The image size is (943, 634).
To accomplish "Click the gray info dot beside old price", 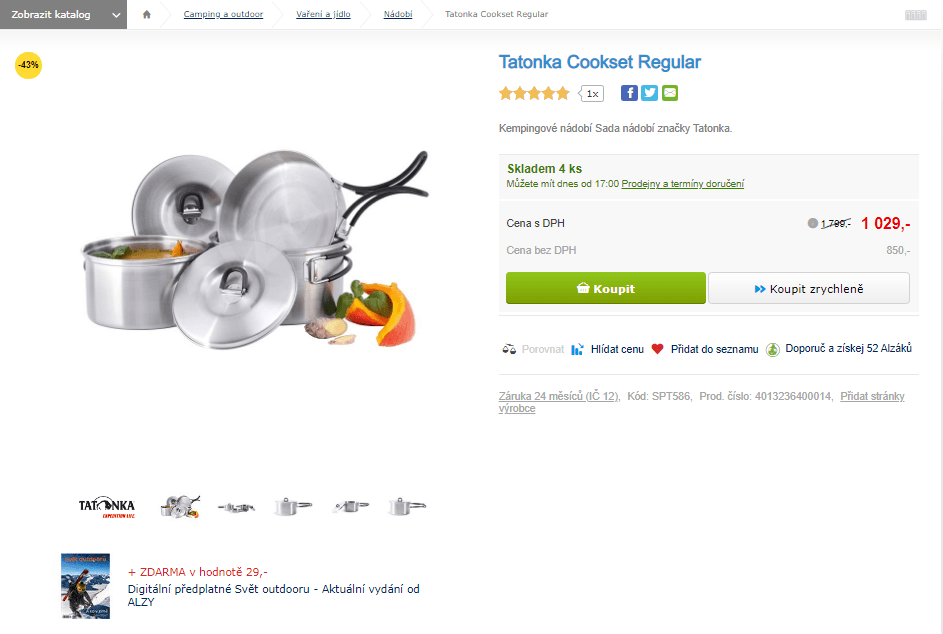I will pyautogui.click(x=812, y=223).
